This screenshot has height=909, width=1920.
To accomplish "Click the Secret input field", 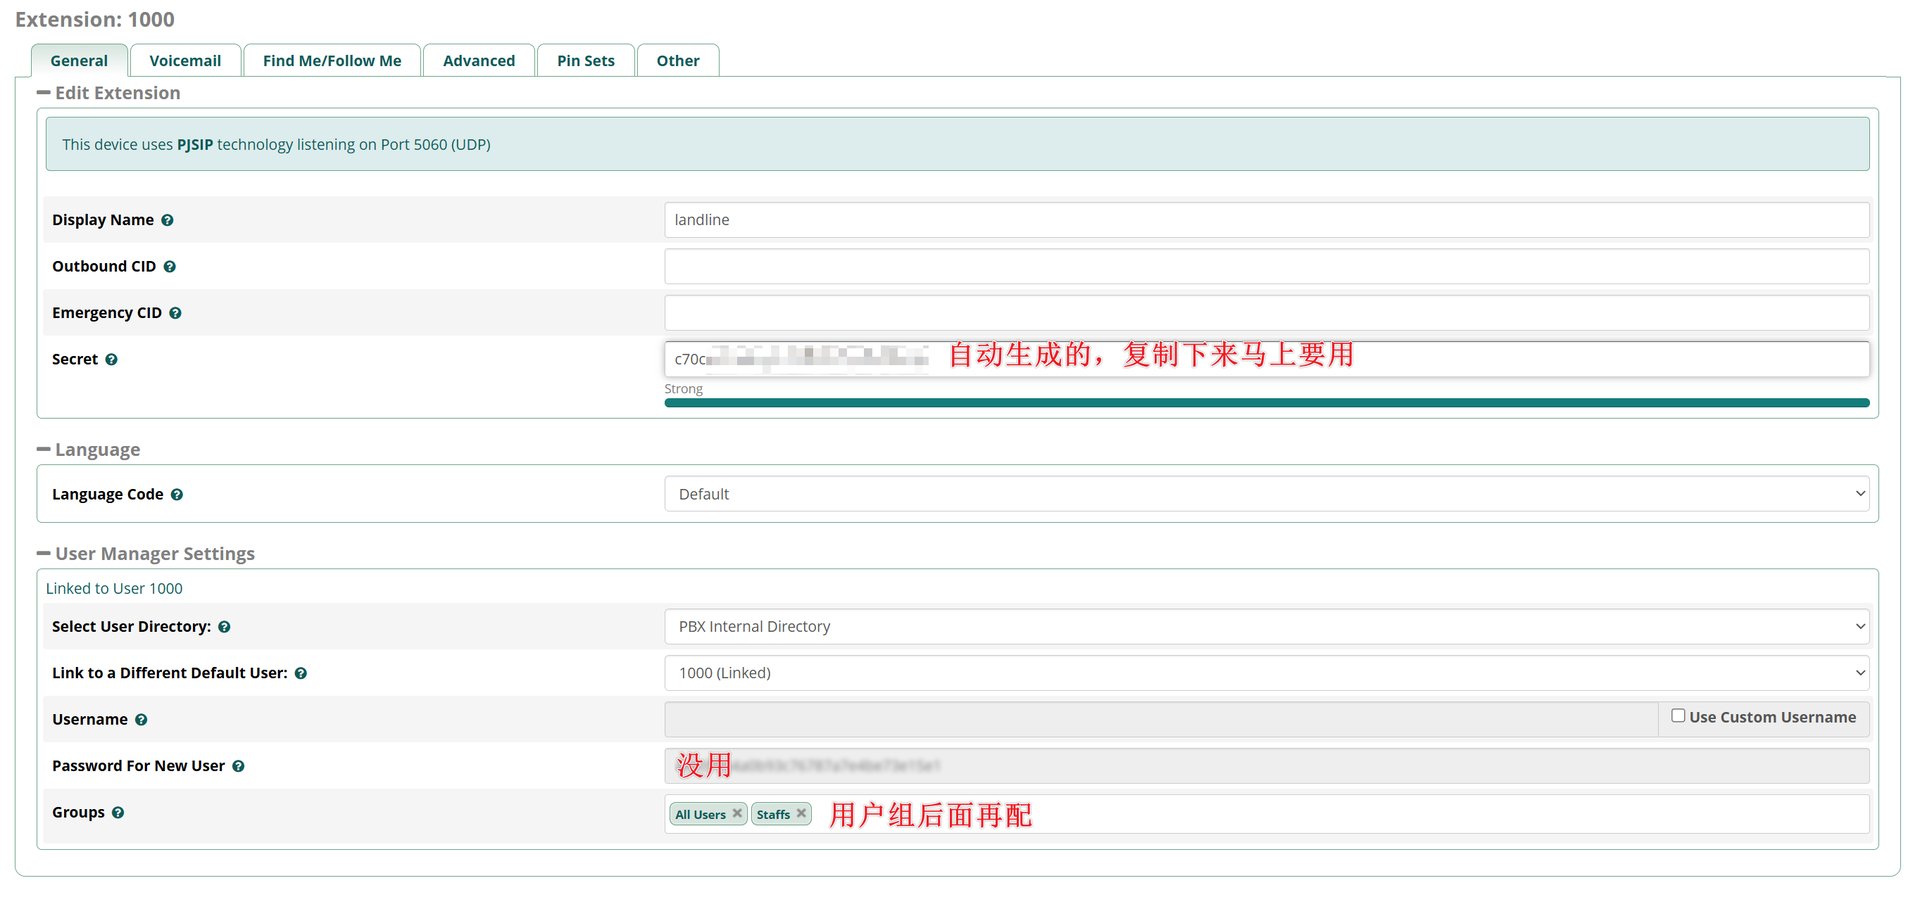I will [x=1266, y=359].
